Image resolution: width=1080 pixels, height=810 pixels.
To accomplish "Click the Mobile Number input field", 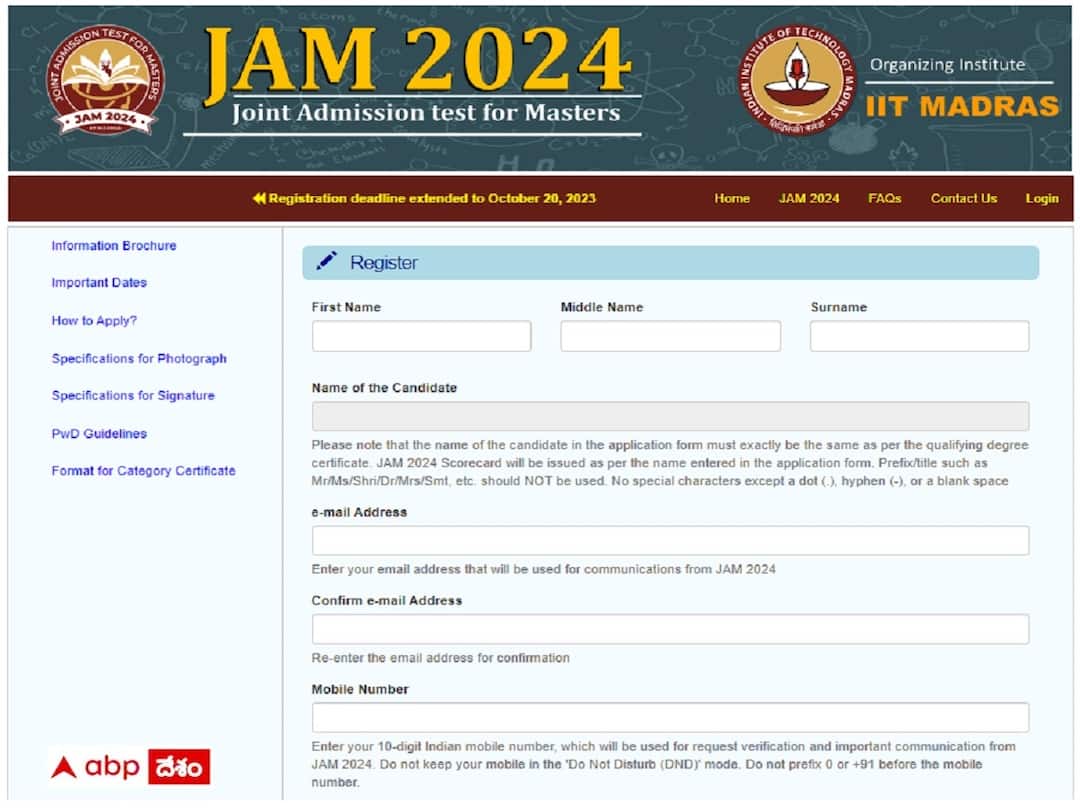I will coord(670,716).
